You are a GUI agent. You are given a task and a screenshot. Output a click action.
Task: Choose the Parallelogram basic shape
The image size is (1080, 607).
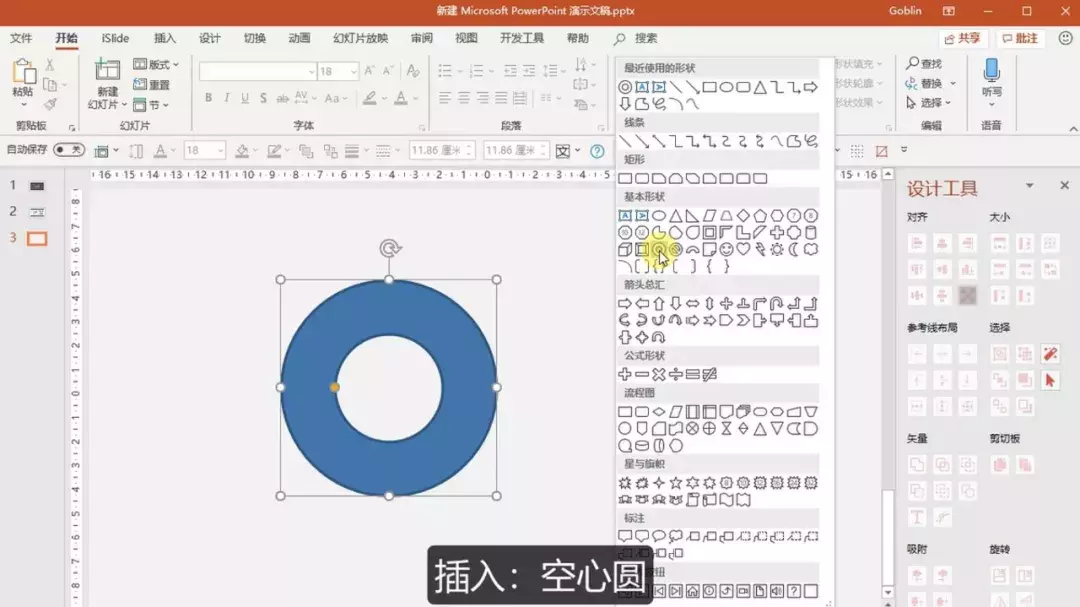coord(709,216)
